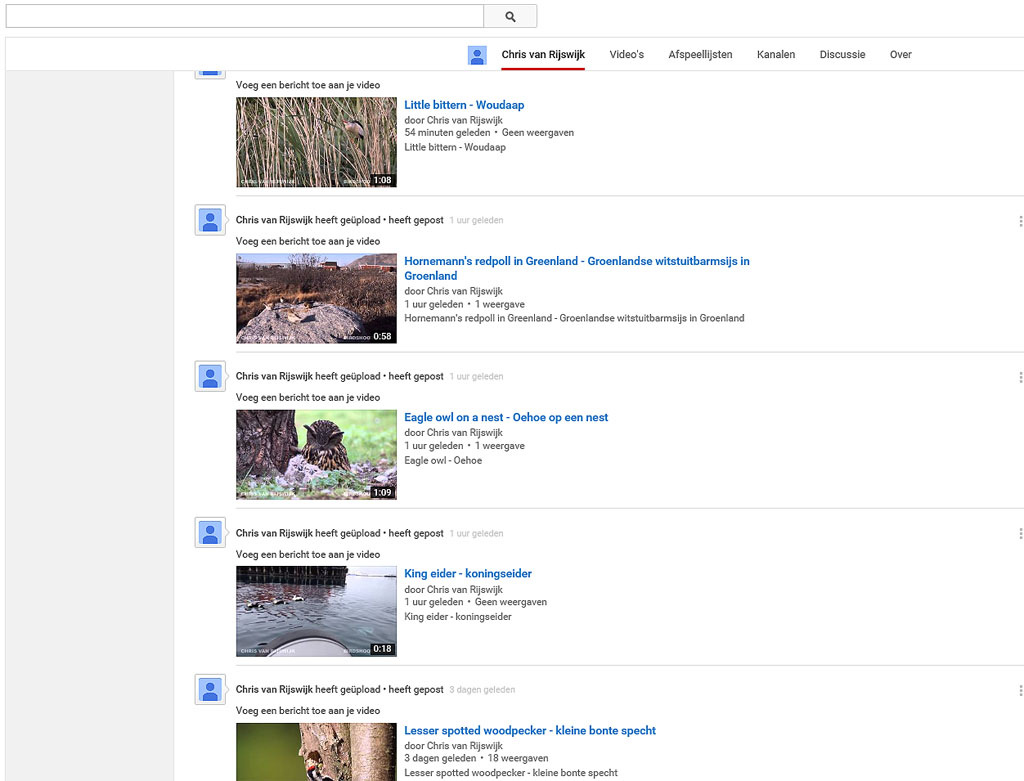
Task: Click 'Chris van Rijswijk heeft geüpload' in Eagle owl post
Action: [x=308, y=376]
